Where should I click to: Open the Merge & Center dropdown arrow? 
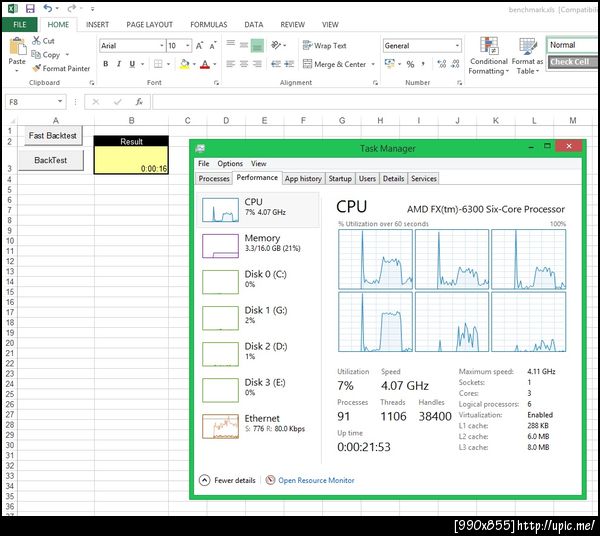pyautogui.click(x=373, y=64)
